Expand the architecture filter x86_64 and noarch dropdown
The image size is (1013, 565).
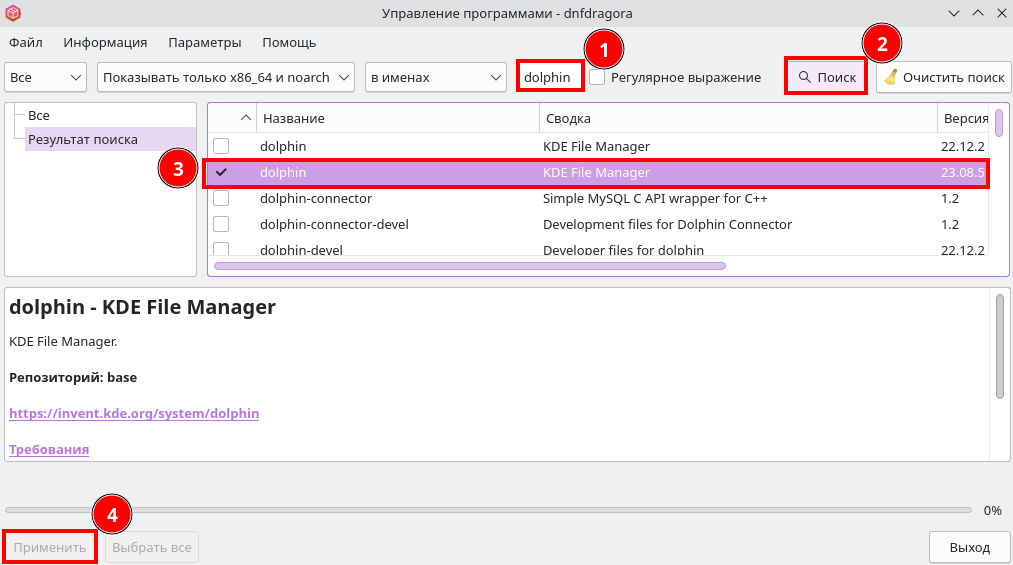click(x=227, y=77)
